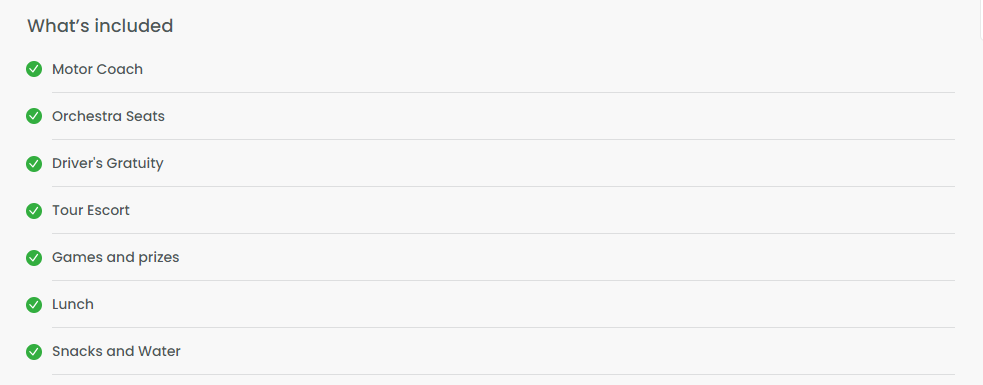The width and height of the screenshot is (983, 385).
Task: Click the check icon beside Games and prizes
Action: click(34, 257)
